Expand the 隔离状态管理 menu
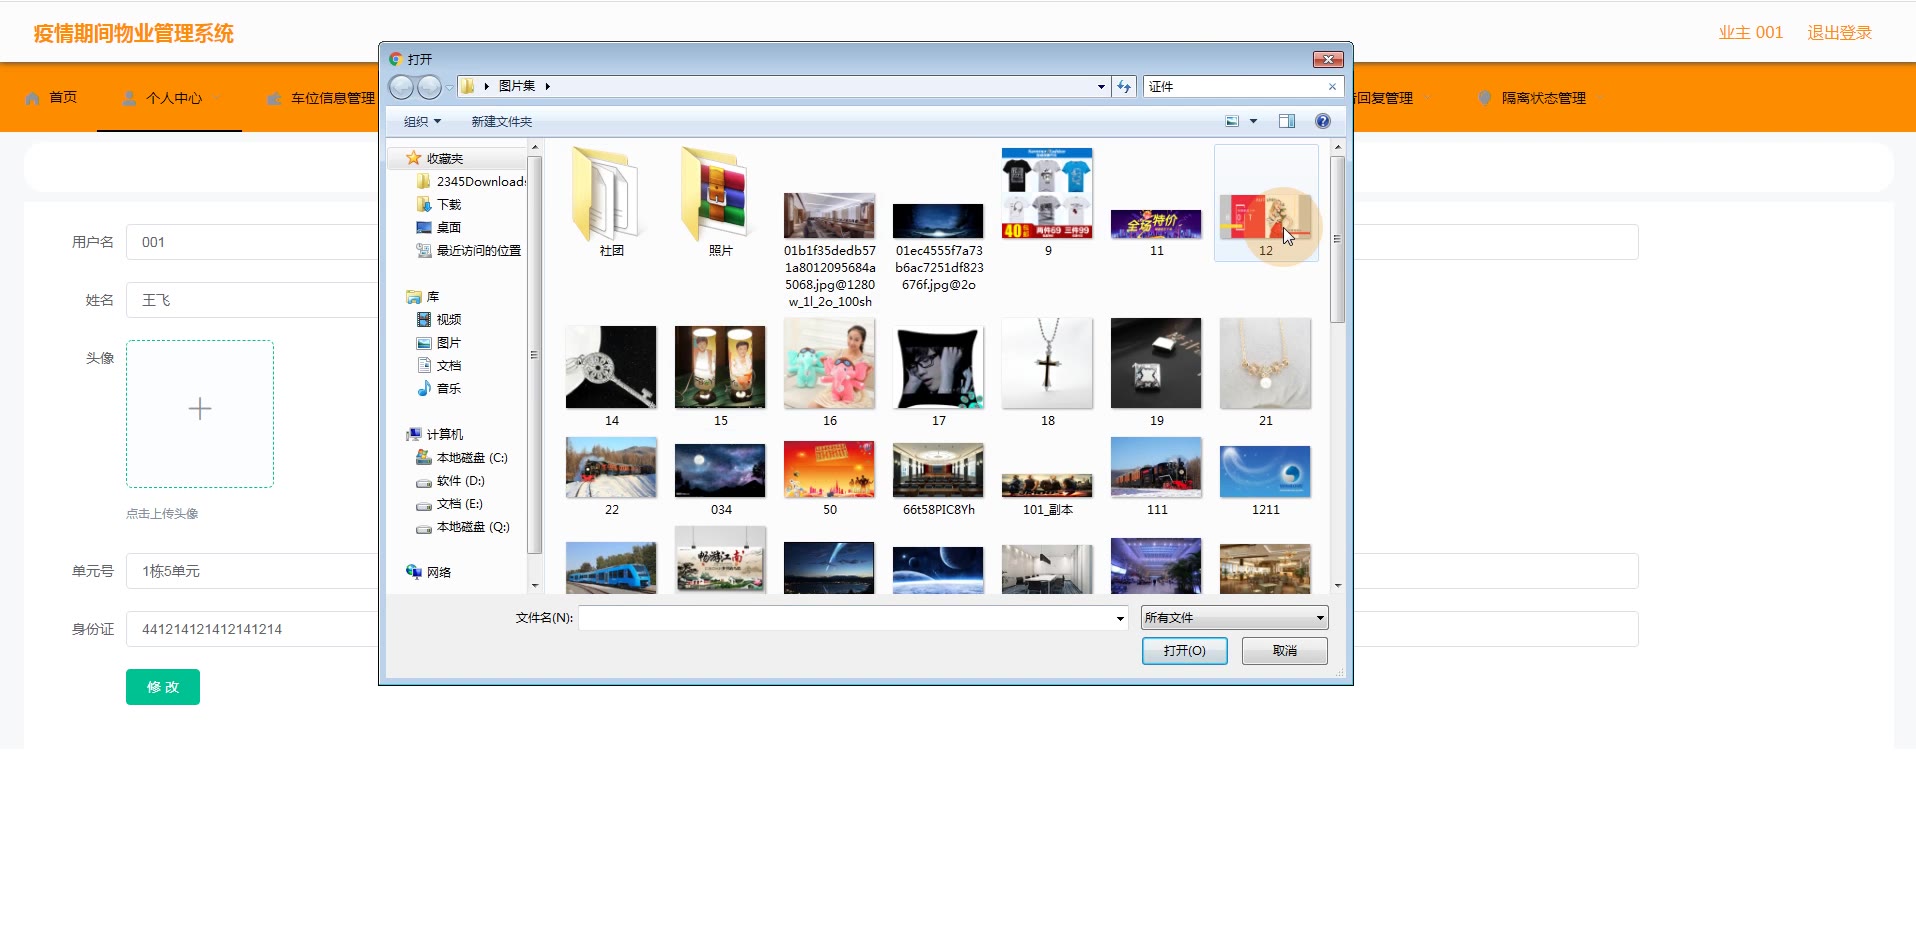This screenshot has height=934, width=1916. (1541, 98)
